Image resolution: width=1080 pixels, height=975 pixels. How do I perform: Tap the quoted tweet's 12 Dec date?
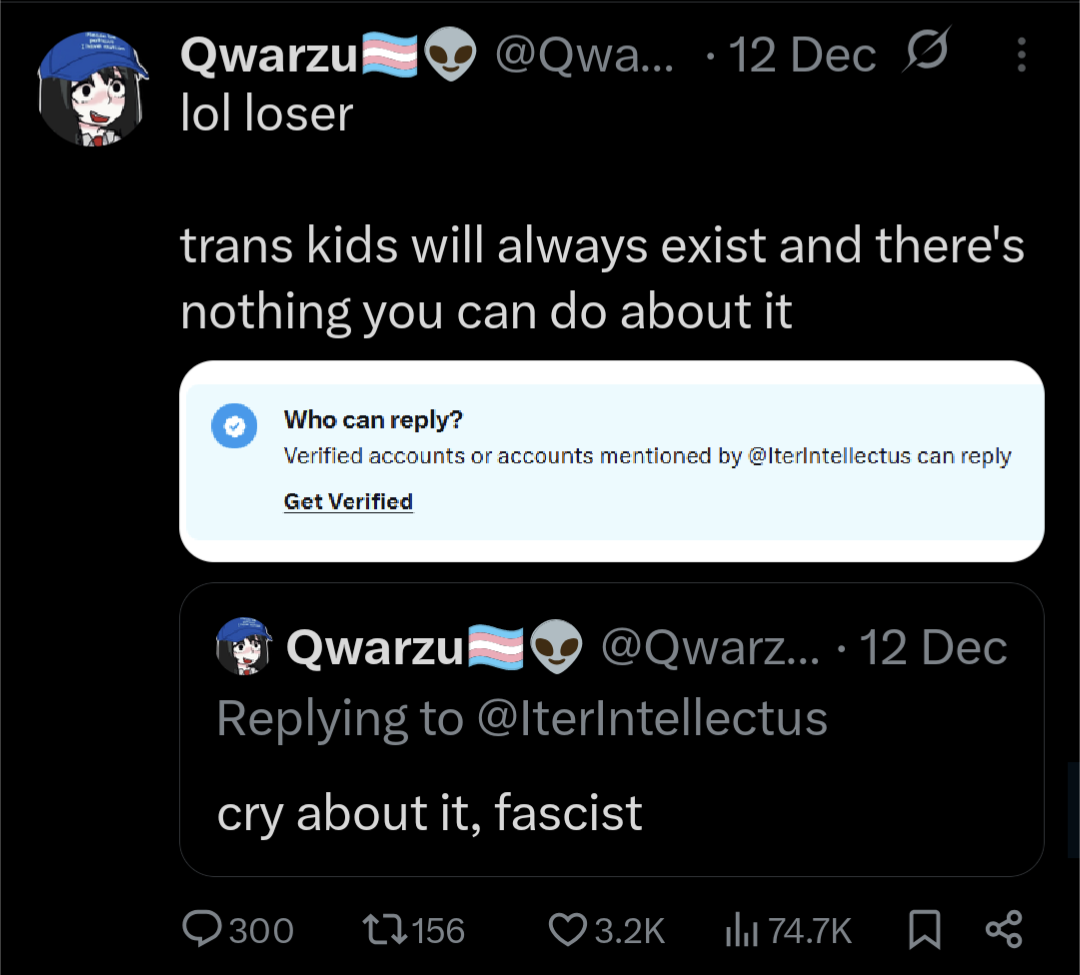(933, 648)
